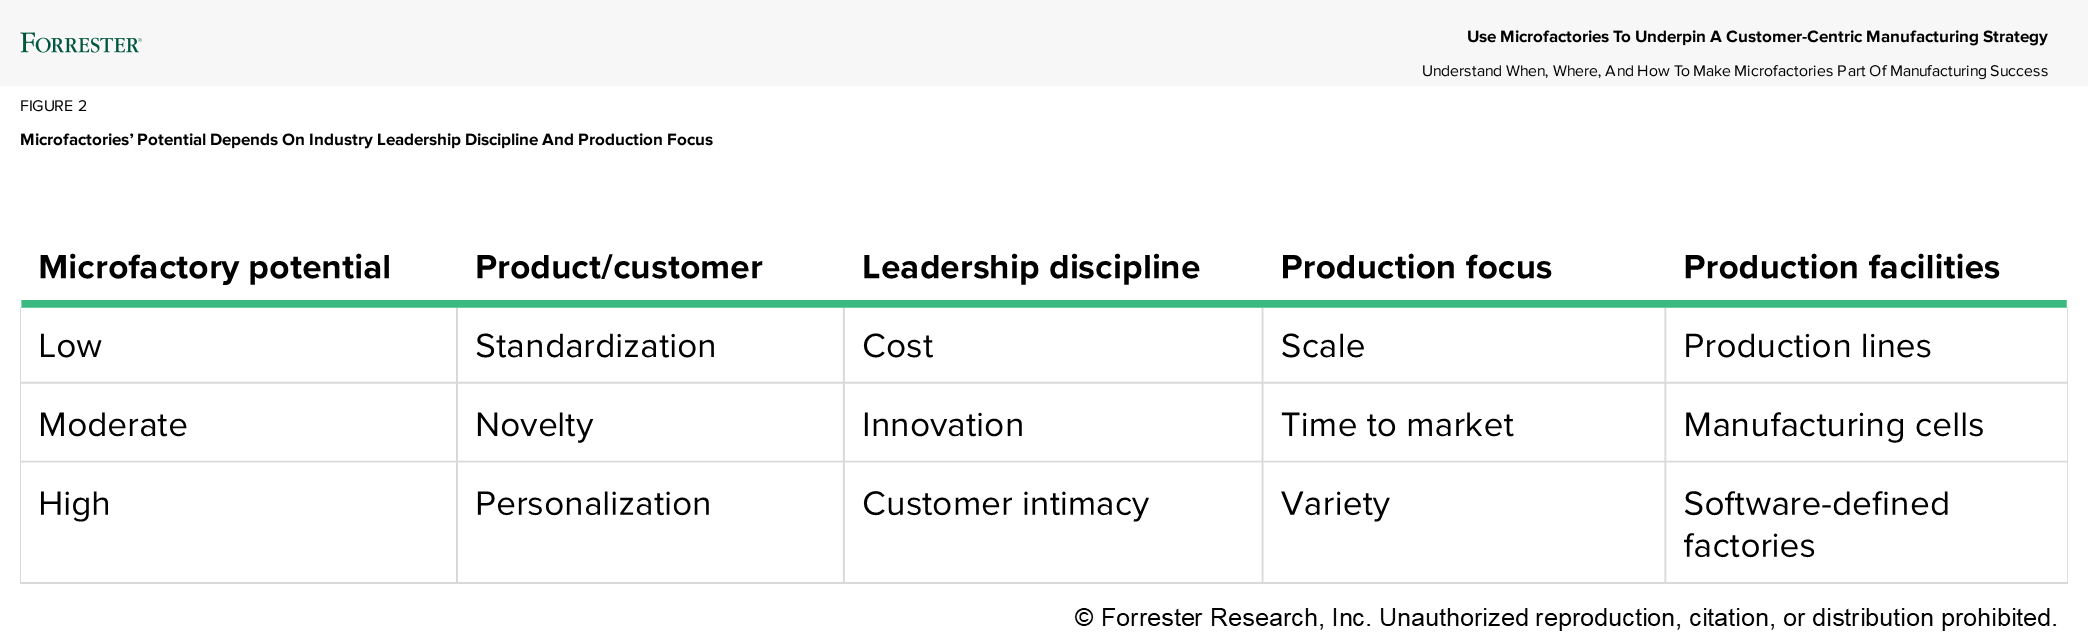Select the "Time to market" cell
Viewport: 2088px width, 636px height.
click(x=1397, y=425)
